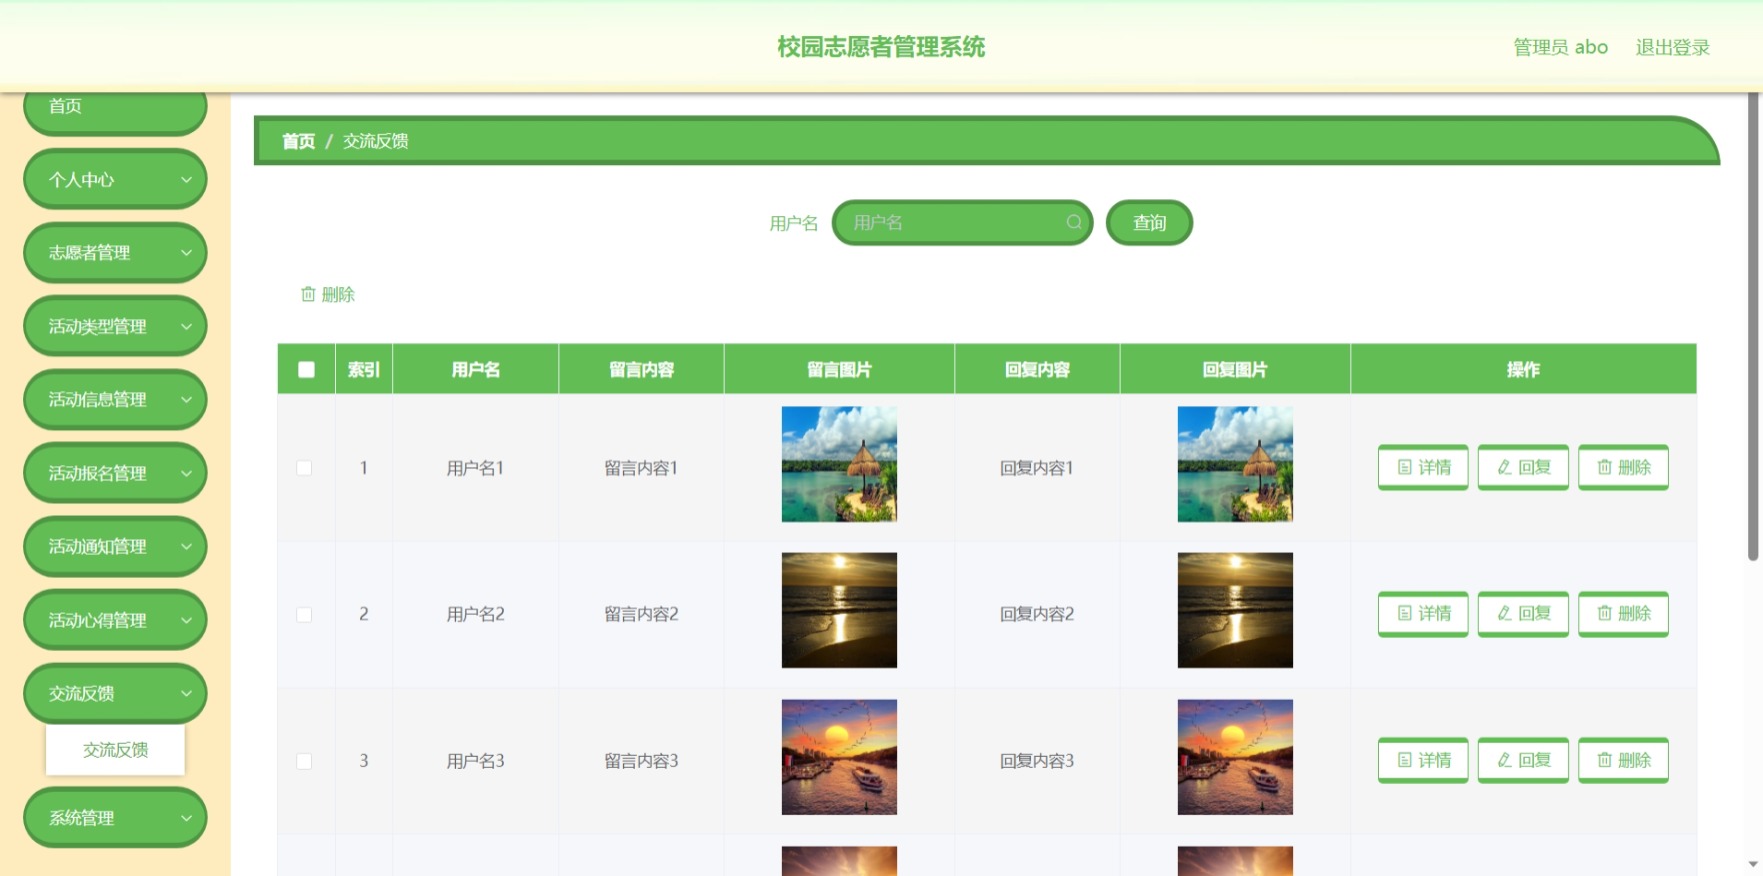The width and height of the screenshot is (1763, 876).
Task: Open 活动信息管理 sidebar menu
Action: 115,400
